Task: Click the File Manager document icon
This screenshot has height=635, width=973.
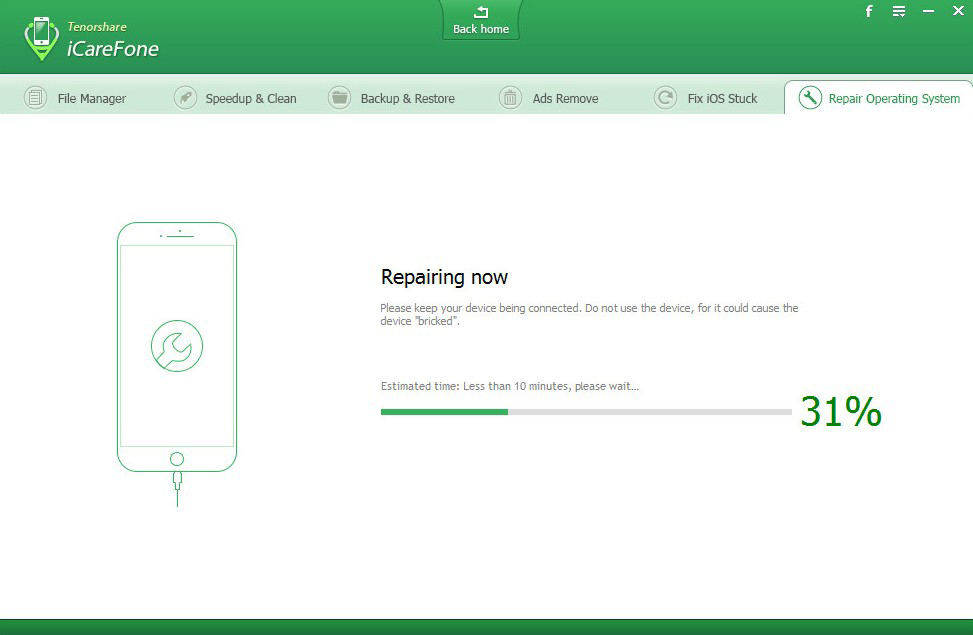Action: click(35, 98)
